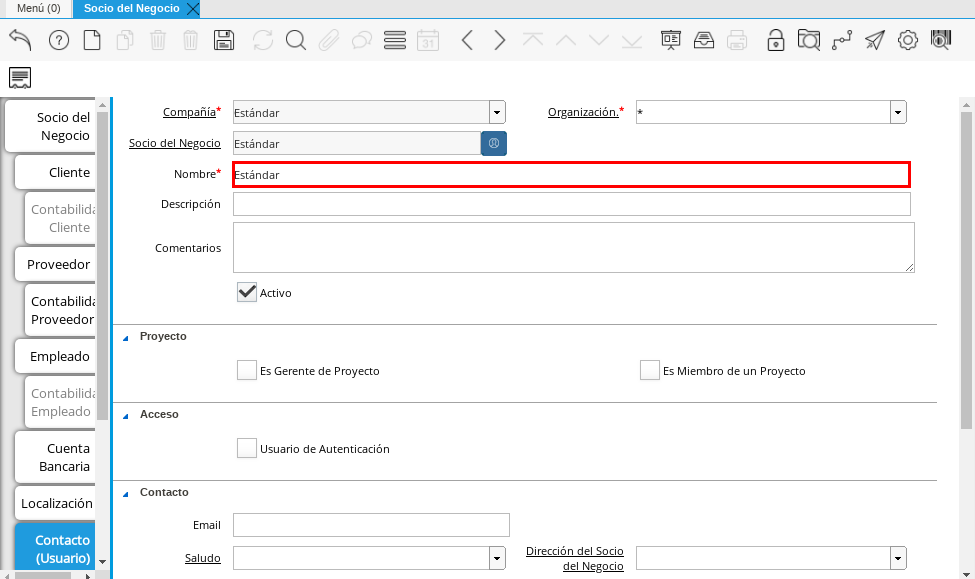Image resolution: width=975 pixels, height=579 pixels.
Task: Click into the Descripción text field
Action: [x=571, y=204]
